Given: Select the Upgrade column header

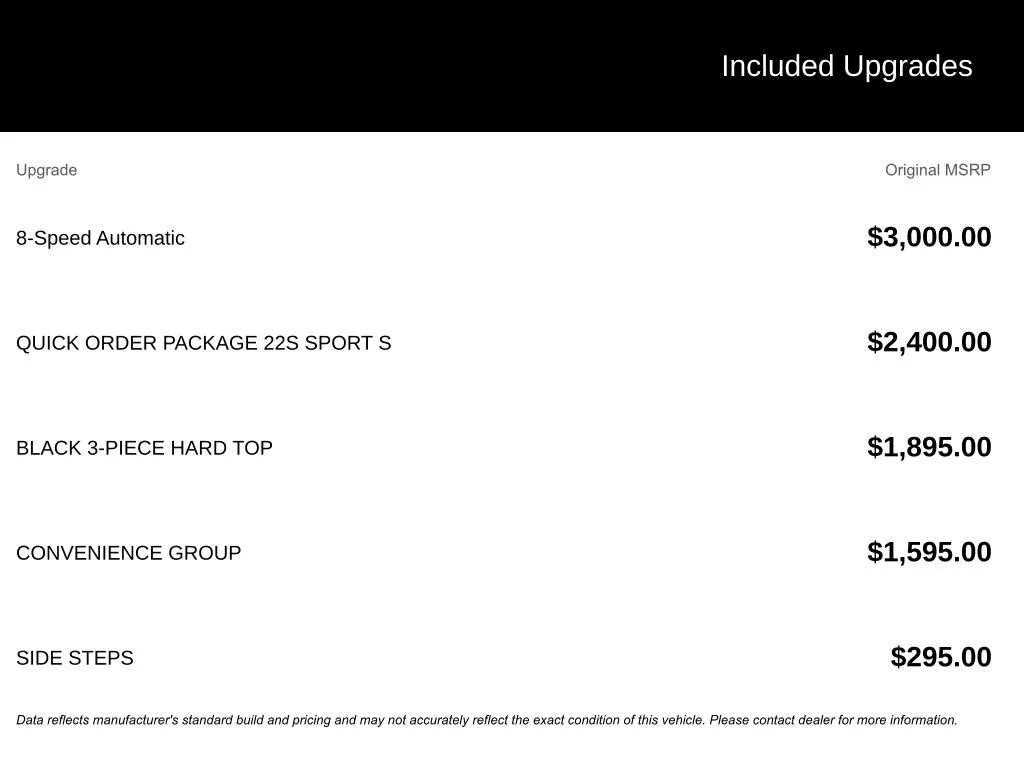Looking at the screenshot, I should click(46, 170).
